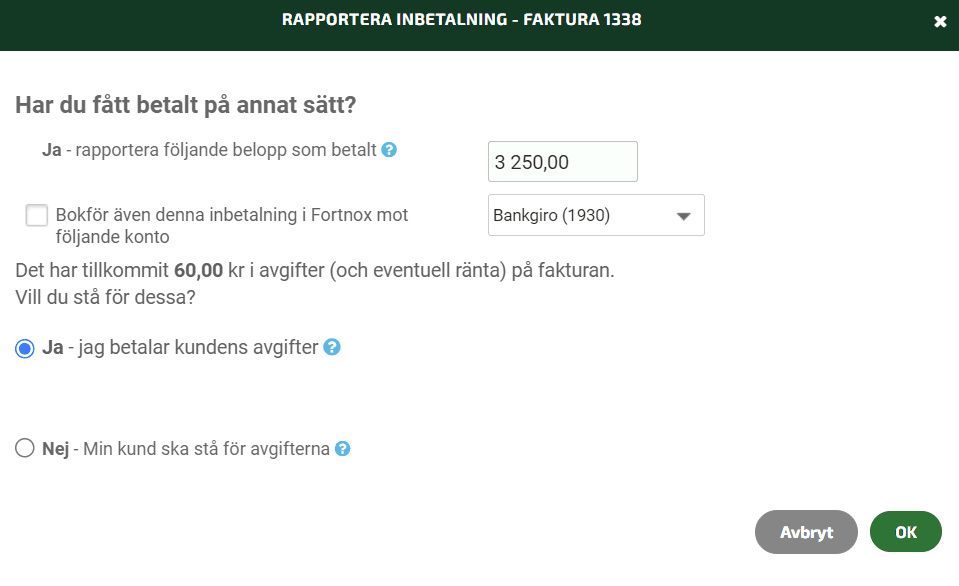Viewport: 959px width, 586px height.
Task: Click the 'Nej - Min kund ska stå för avgifterna' label
Action: click(x=186, y=449)
